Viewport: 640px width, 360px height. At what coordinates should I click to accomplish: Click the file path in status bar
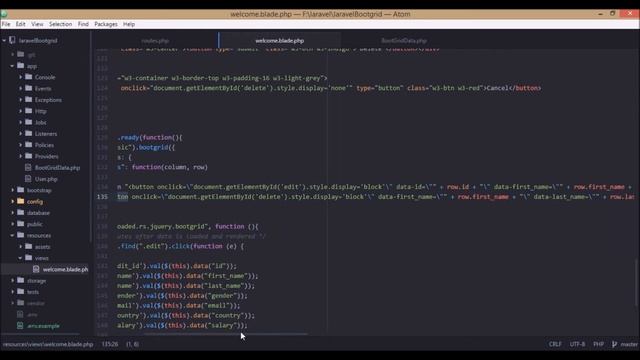pos(48,344)
